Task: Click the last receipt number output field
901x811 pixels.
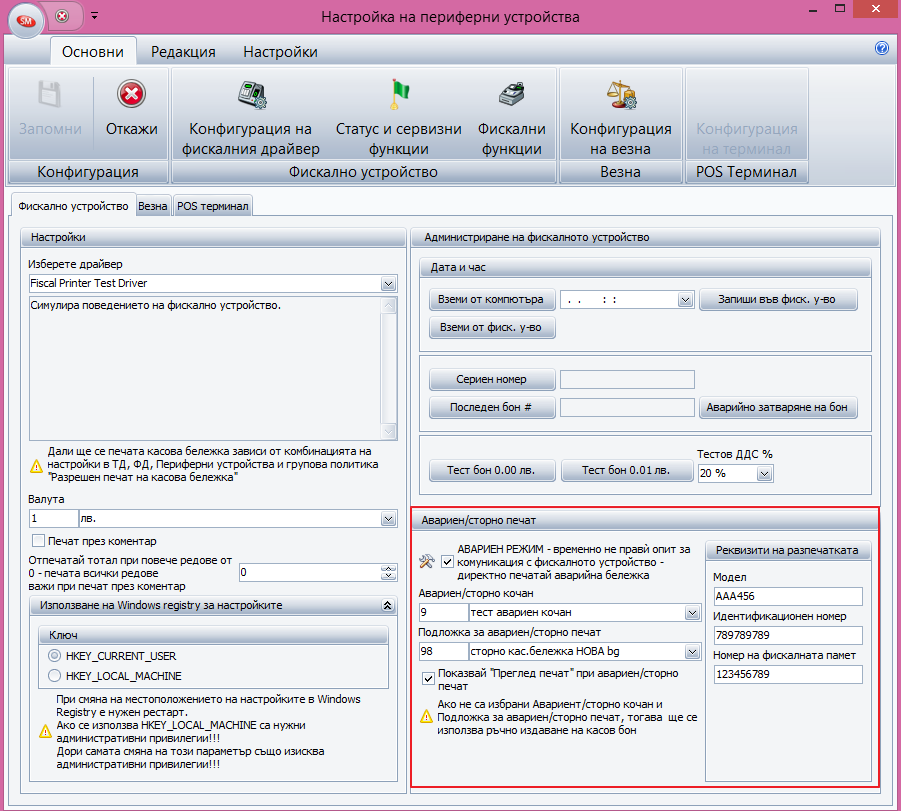Action: pos(627,408)
